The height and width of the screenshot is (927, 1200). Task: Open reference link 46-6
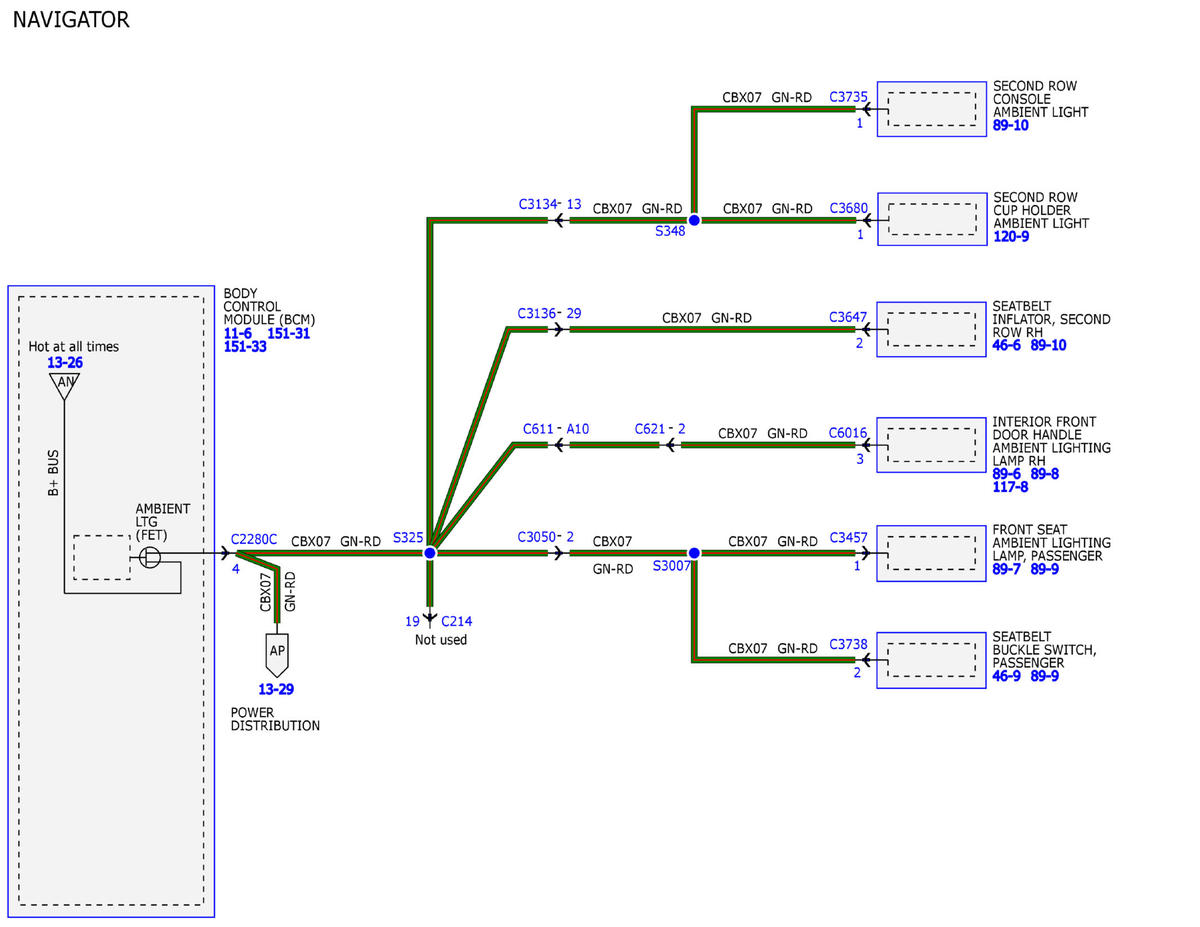[x=1007, y=345]
